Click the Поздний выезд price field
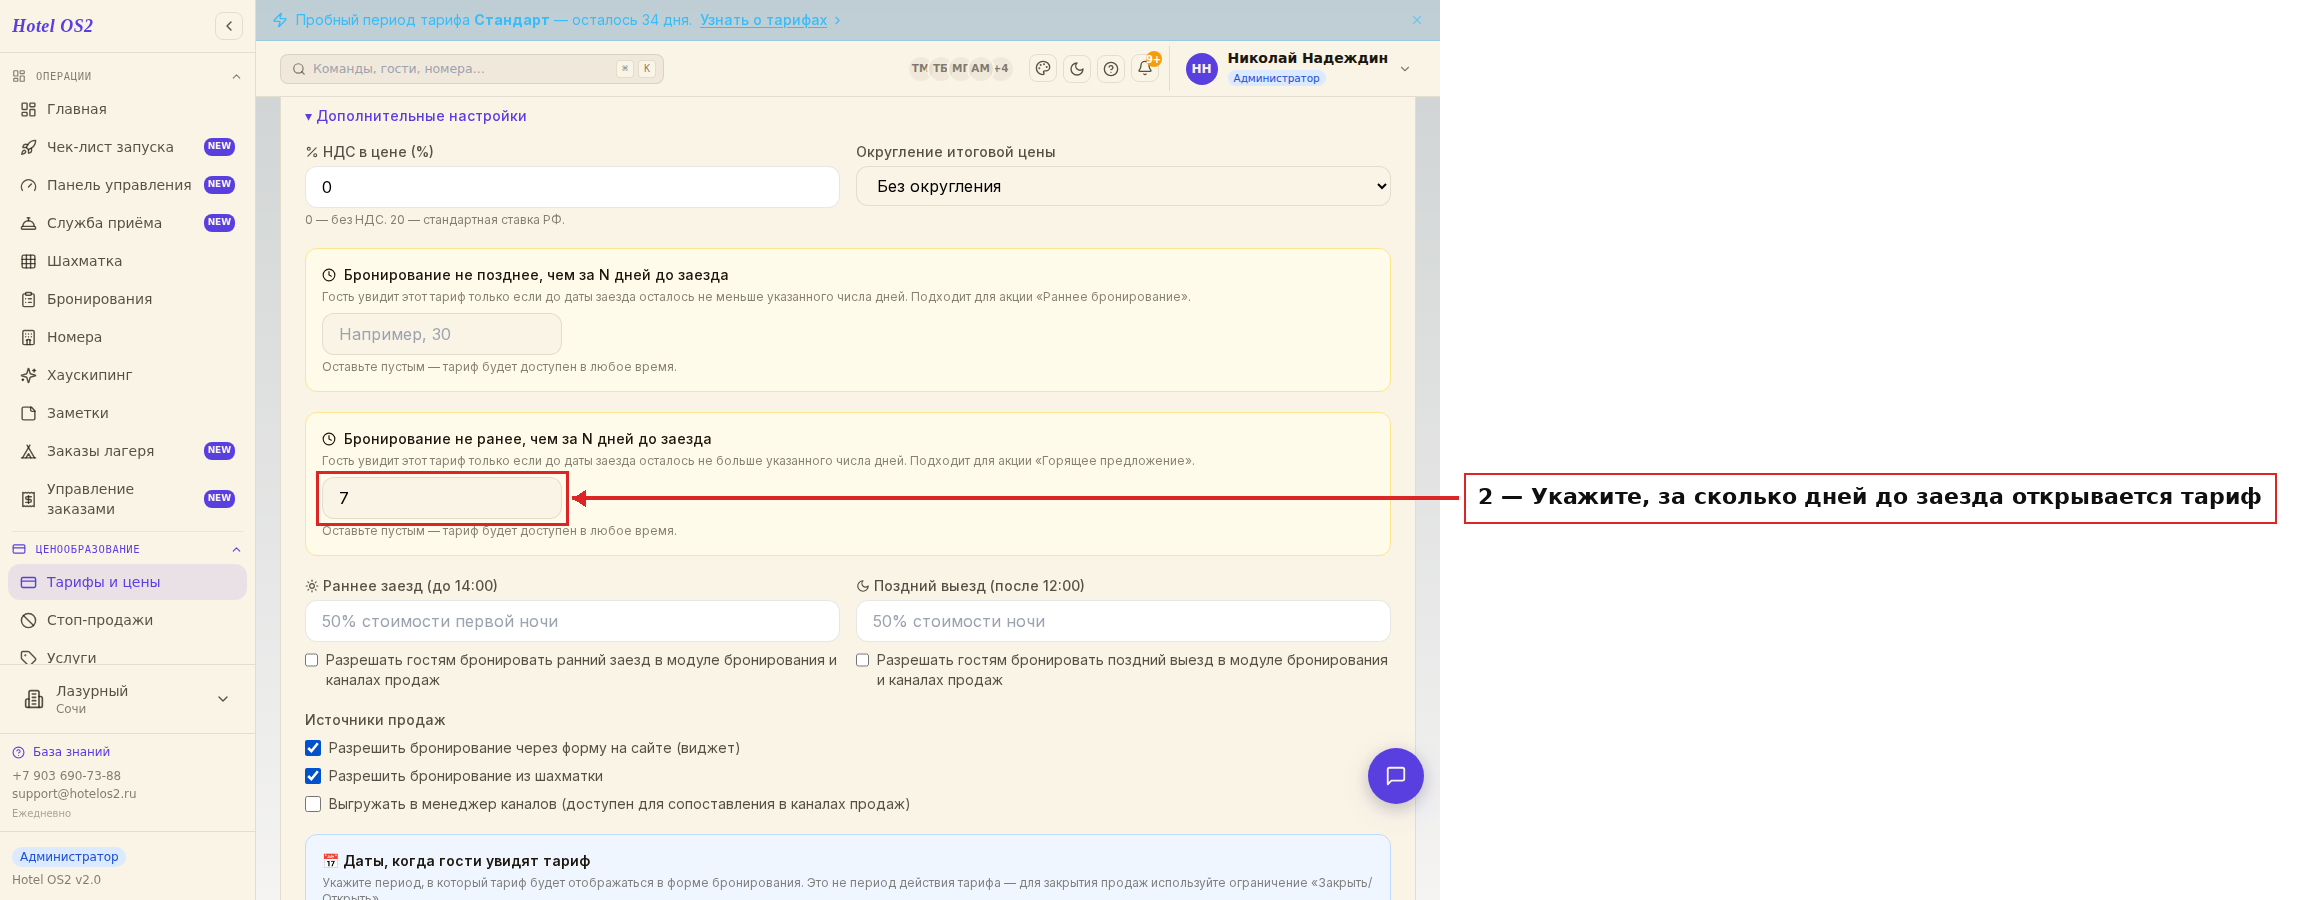 [x=1123, y=621]
